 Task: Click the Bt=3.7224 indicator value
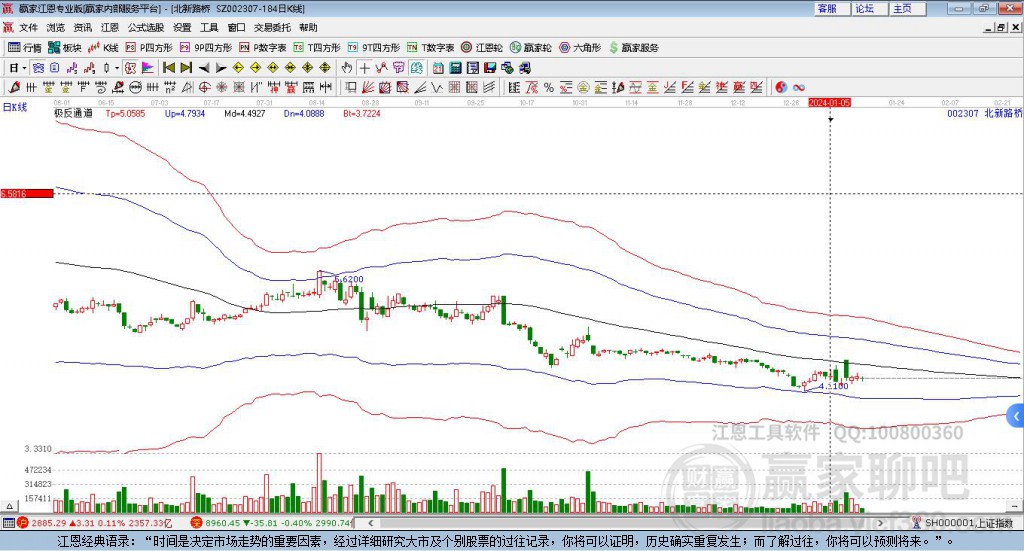[x=362, y=114]
